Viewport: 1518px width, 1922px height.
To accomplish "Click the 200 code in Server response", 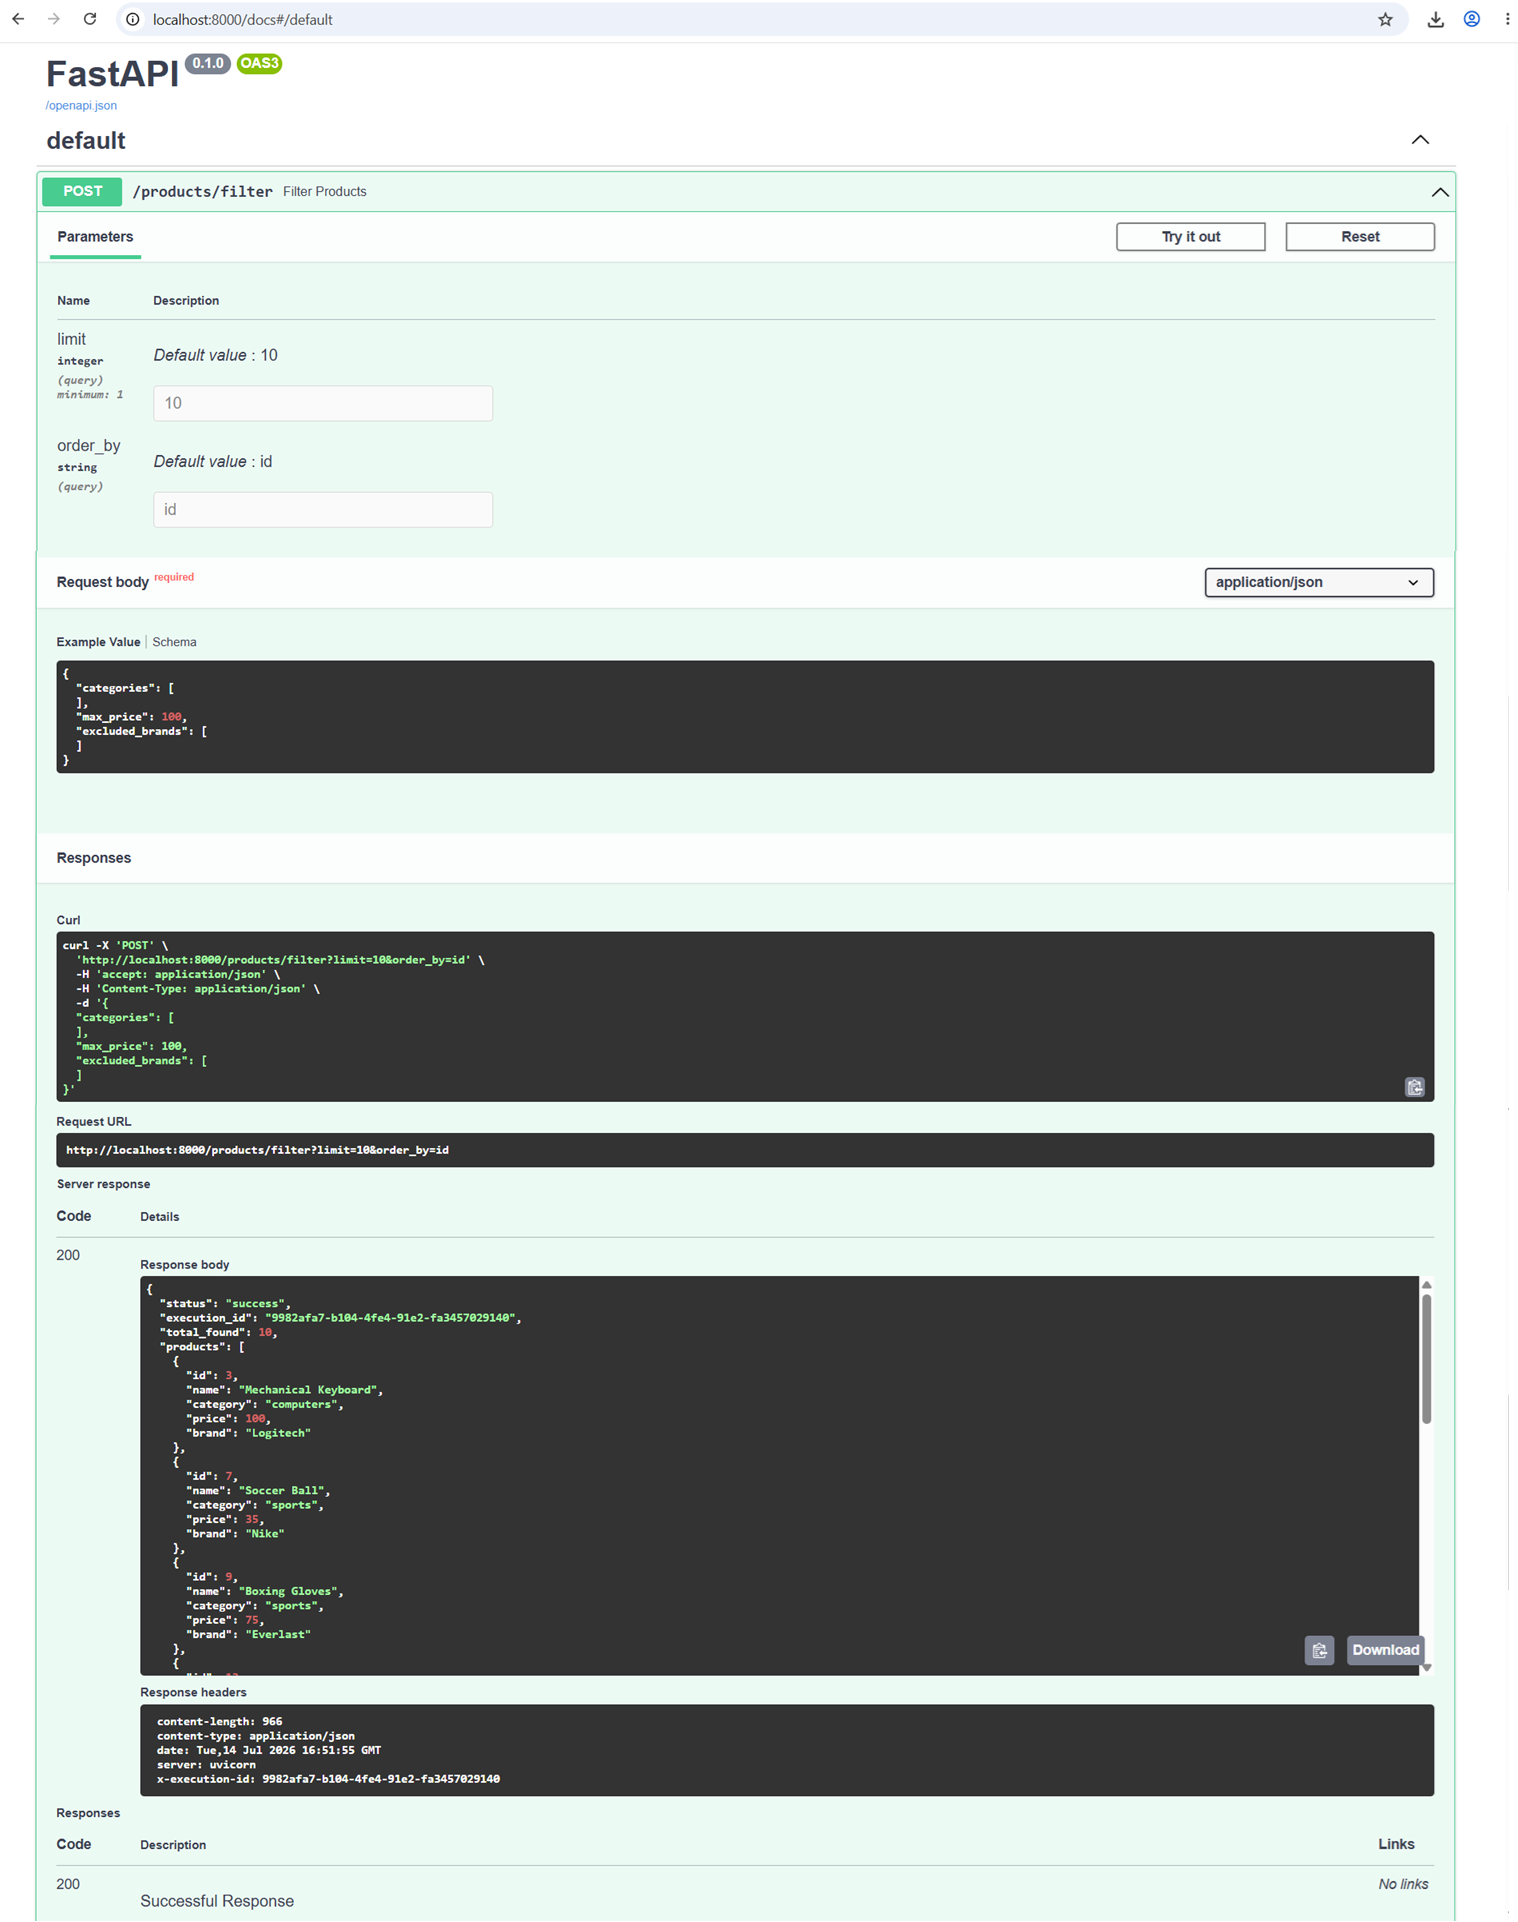I will [x=68, y=1256].
